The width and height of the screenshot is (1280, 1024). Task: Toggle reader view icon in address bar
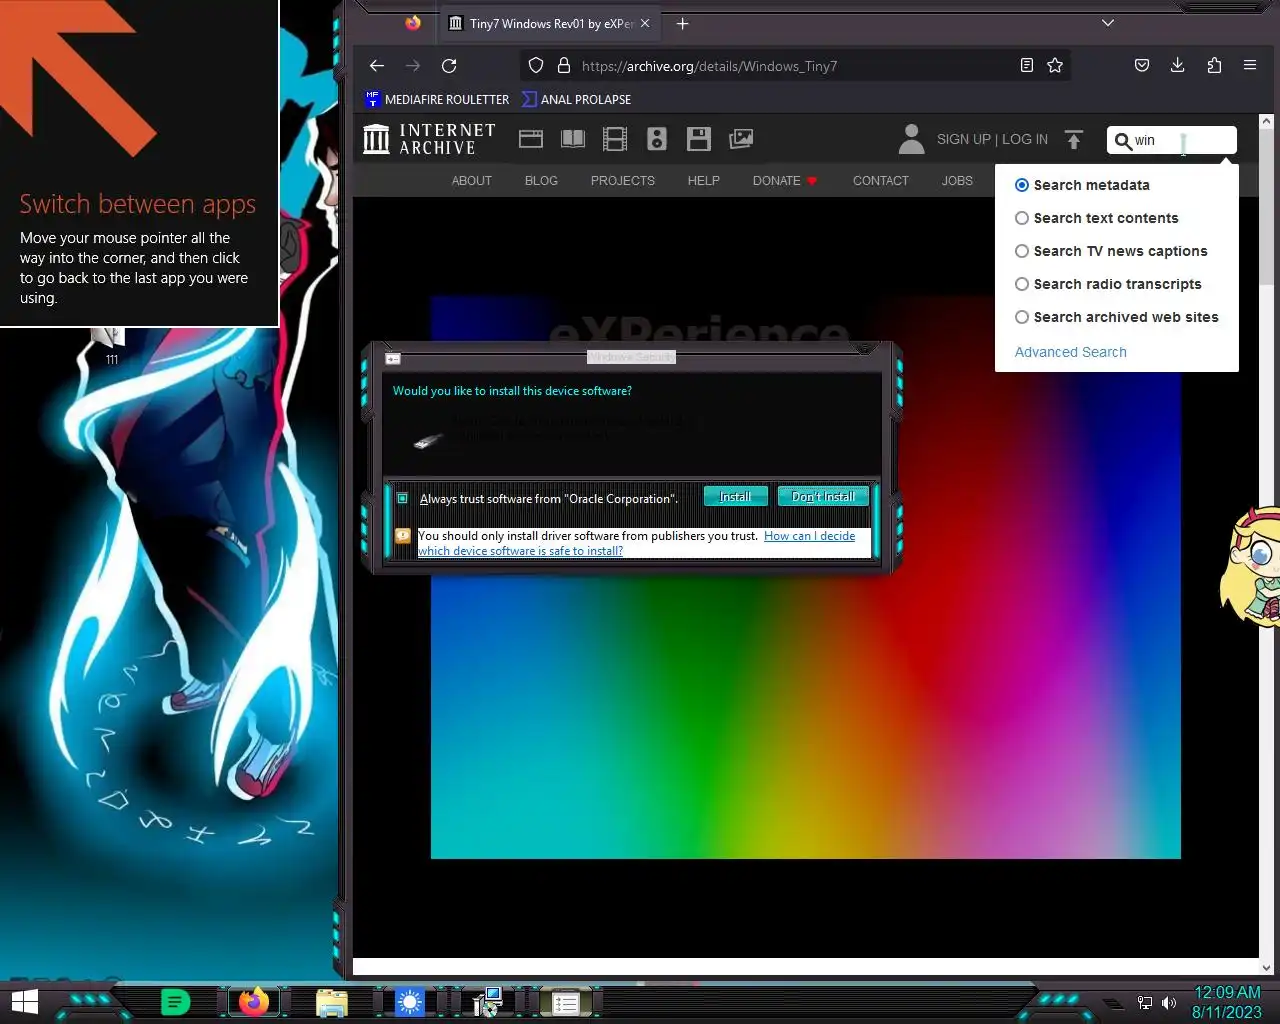point(1026,65)
